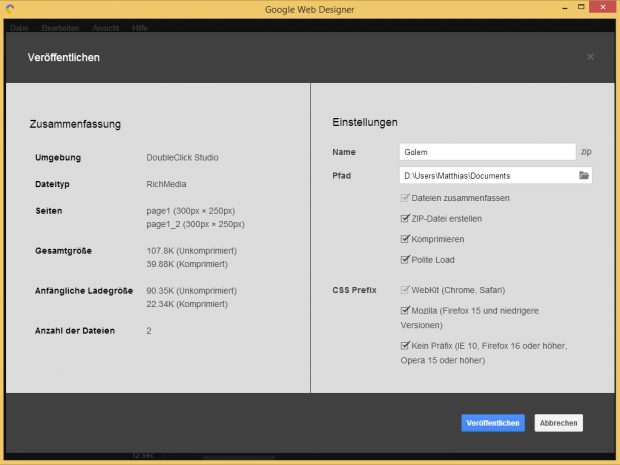Click the folder browse icon next to Pfad

click(x=584, y=176)
